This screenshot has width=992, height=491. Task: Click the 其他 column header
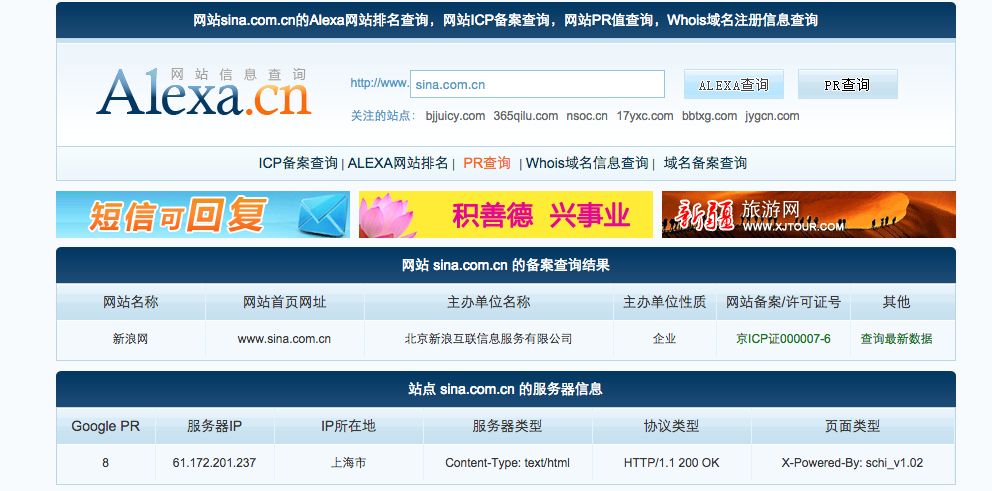click(x=896, y=302)
